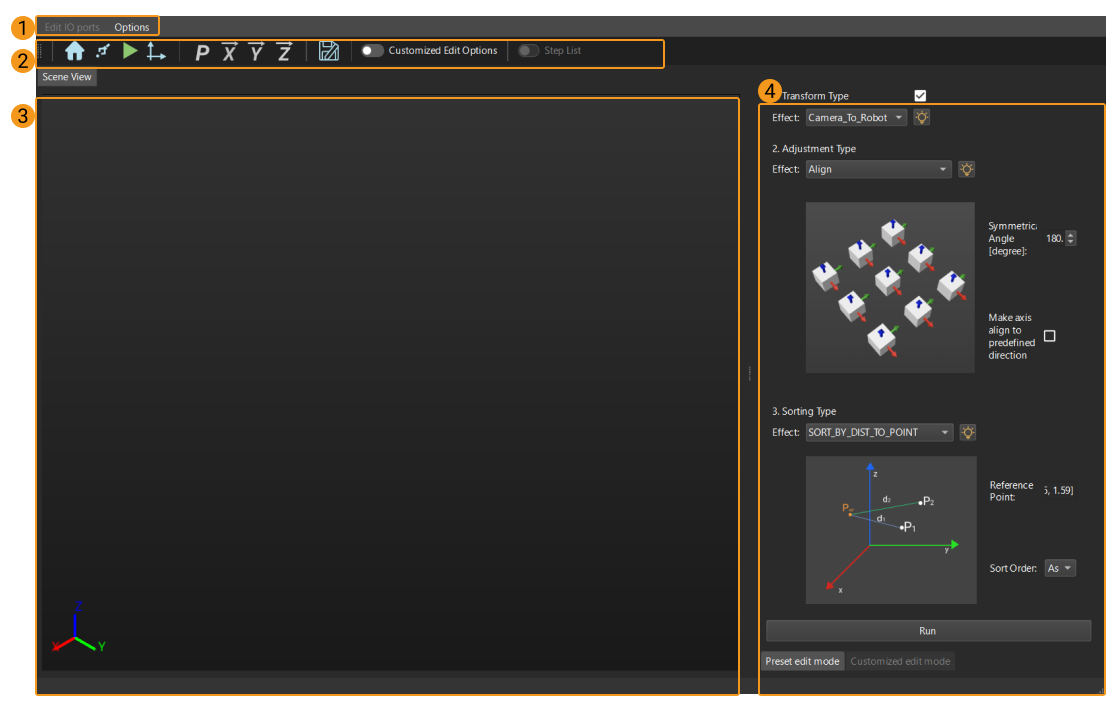Show the X axis vector icon

(x=229, y=52)
